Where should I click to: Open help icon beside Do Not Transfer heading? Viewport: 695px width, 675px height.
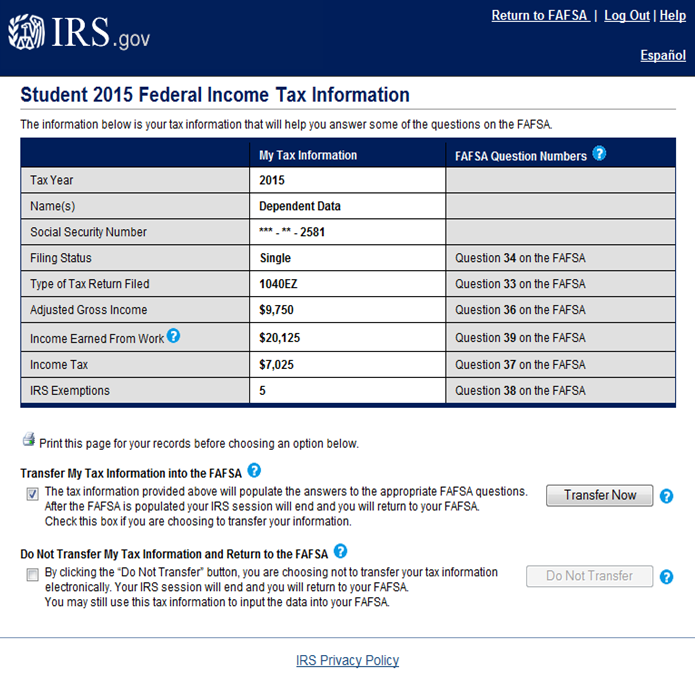coord(340,551)
